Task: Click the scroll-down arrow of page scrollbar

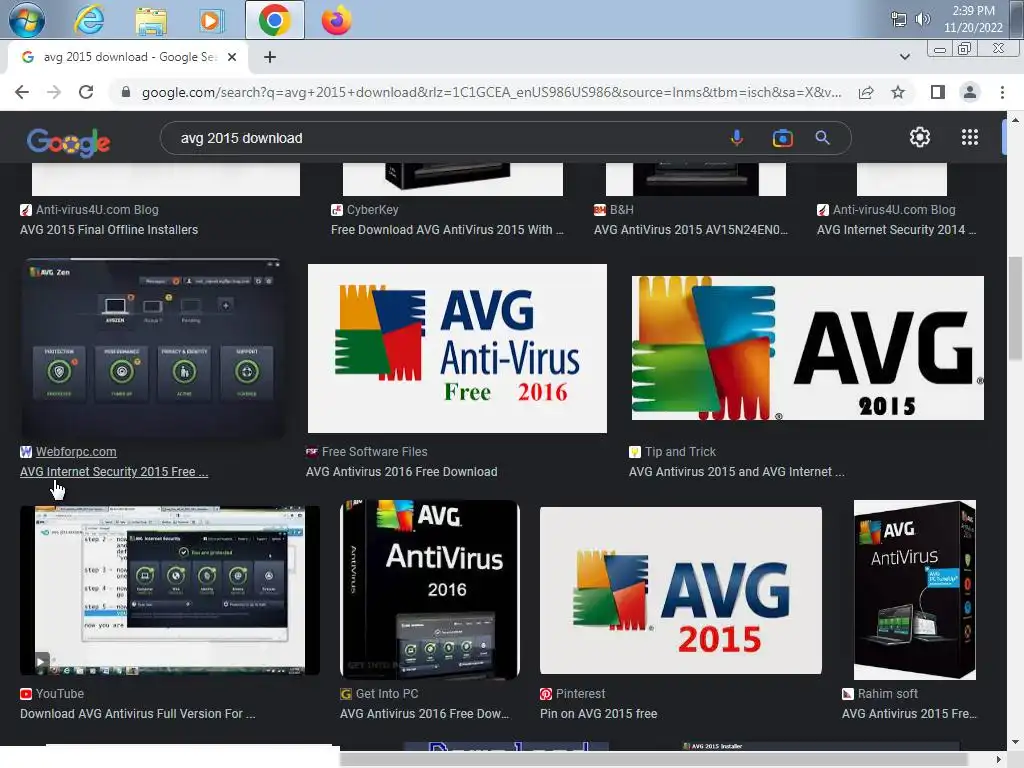Action: 1015,743
